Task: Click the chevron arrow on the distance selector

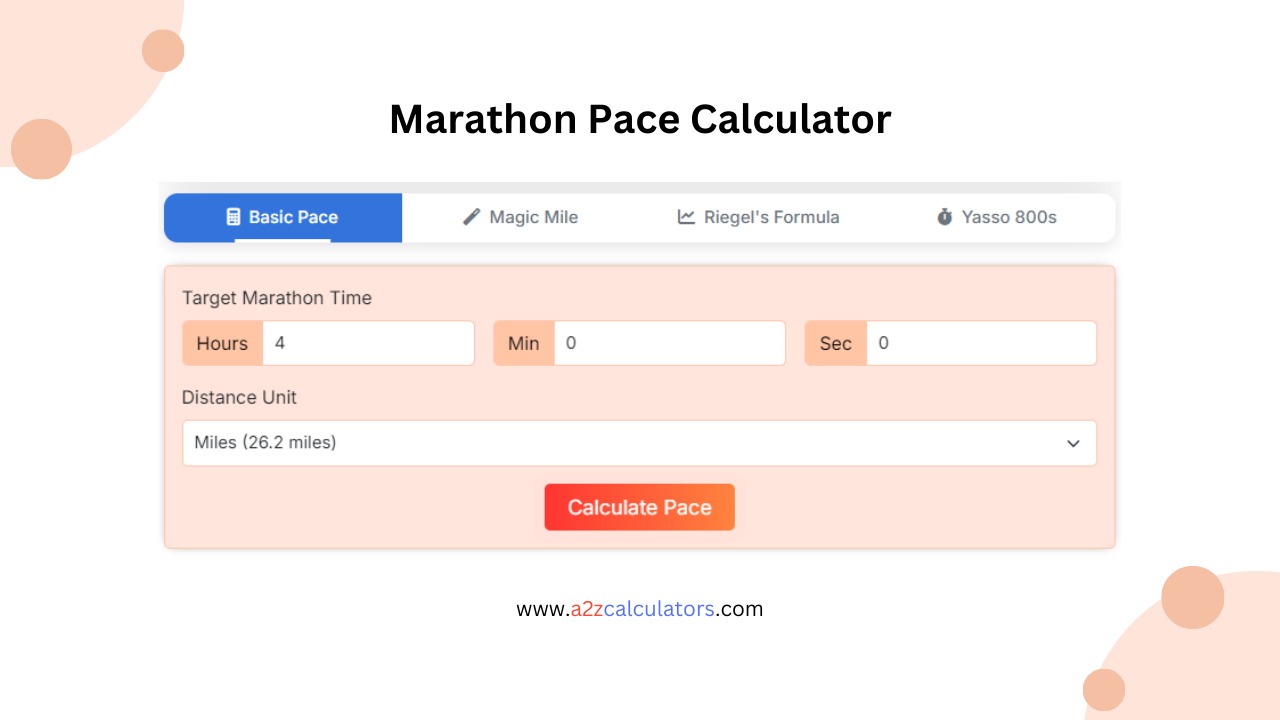Action: pyautogui.click(x=1074, y=443)
